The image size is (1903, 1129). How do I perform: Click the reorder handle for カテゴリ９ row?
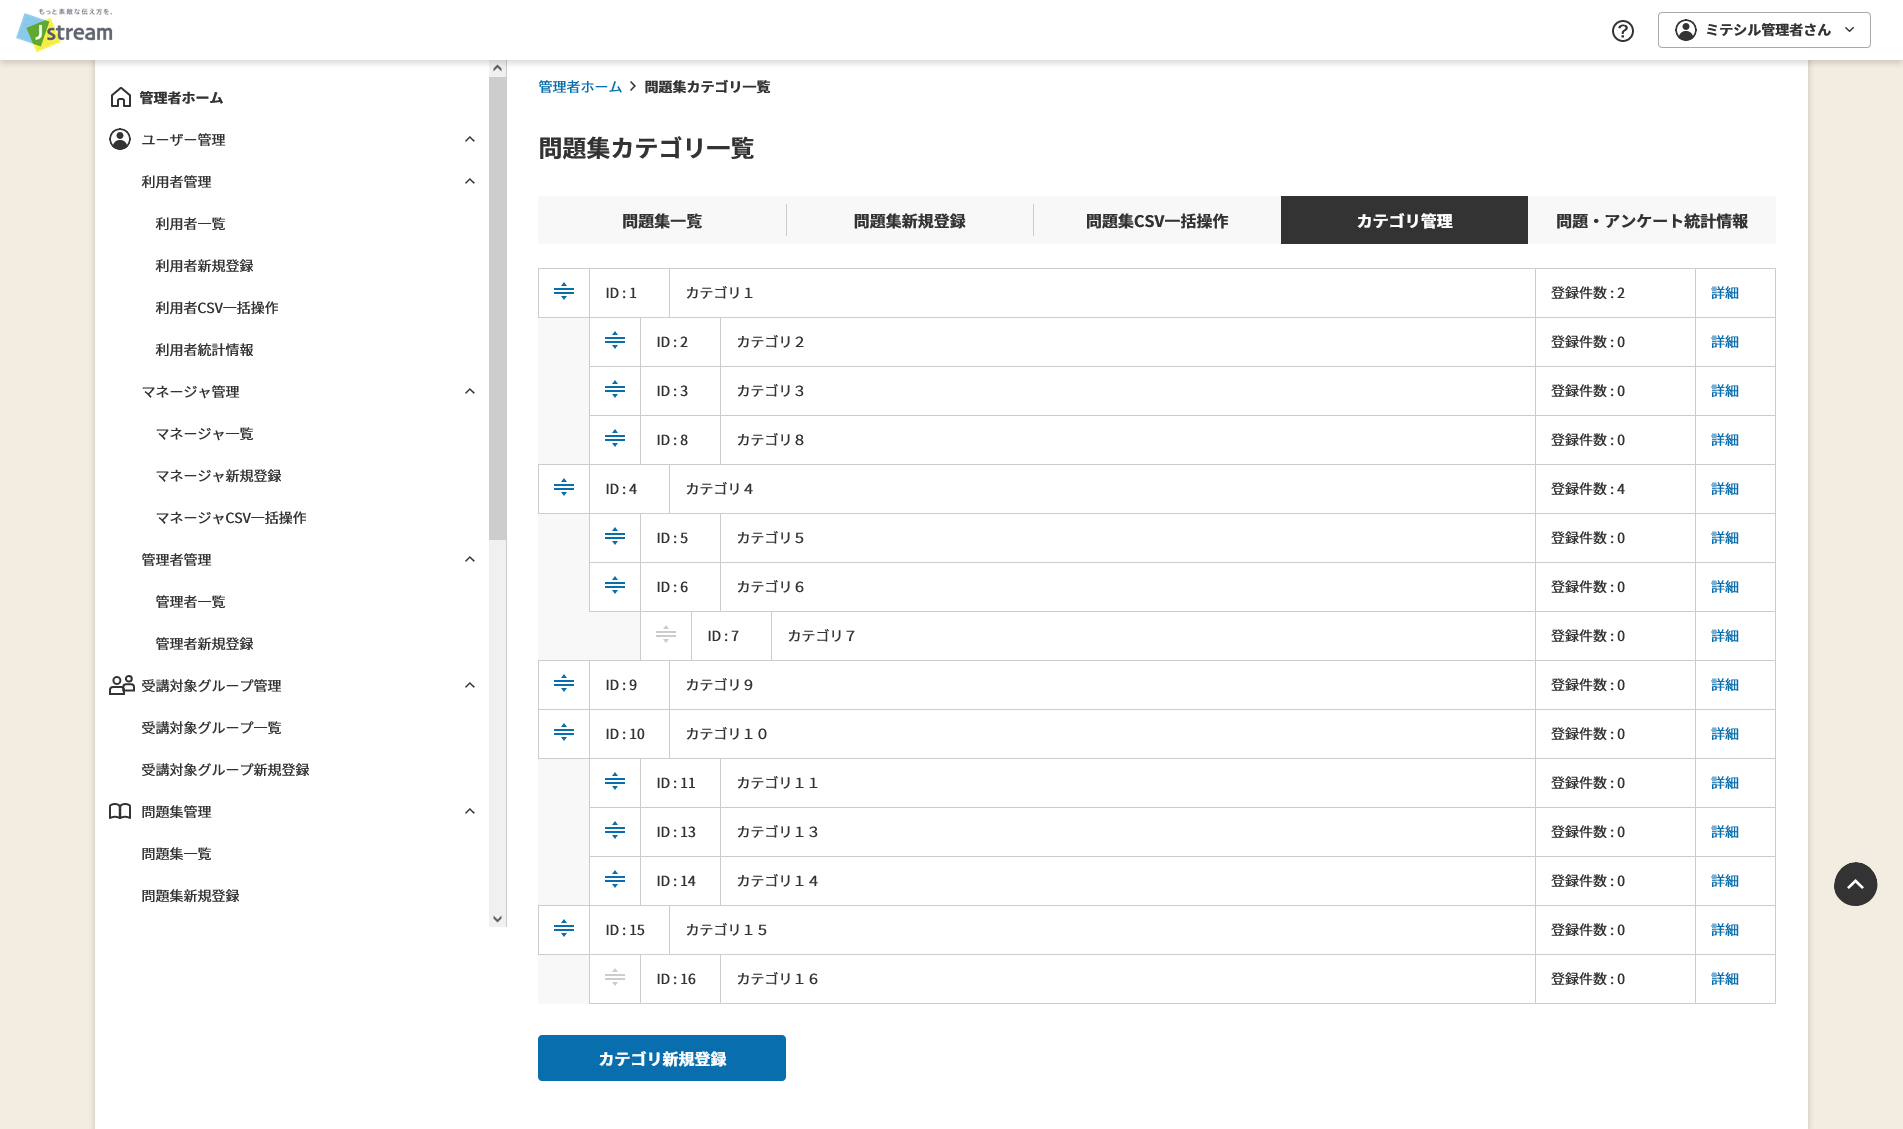tap(564, 684)
